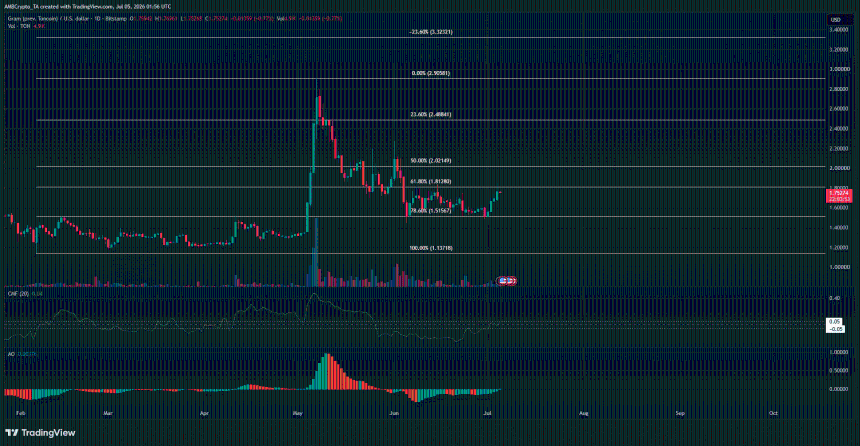The width and height of the screenshot is (860, 446).
Task: Click the CMF (20) indicator title
Action: [x=18, y=293]
